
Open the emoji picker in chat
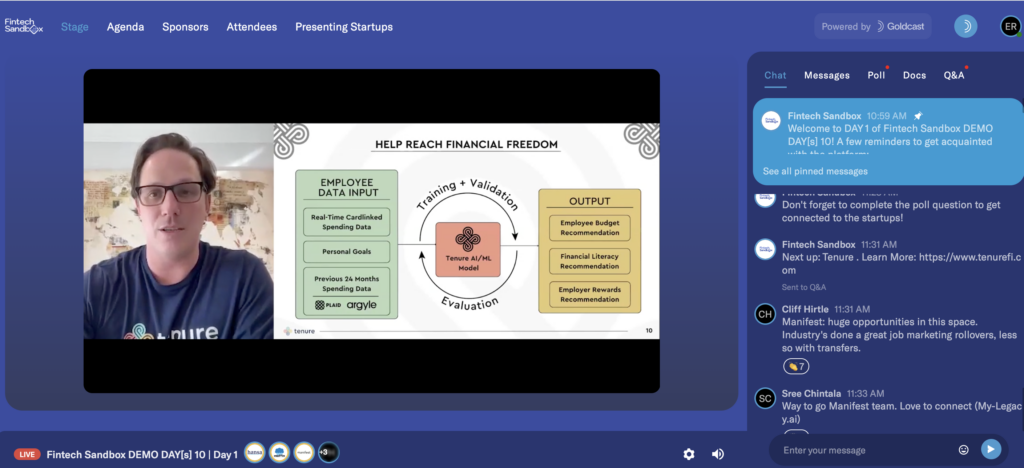pos(963,450)
